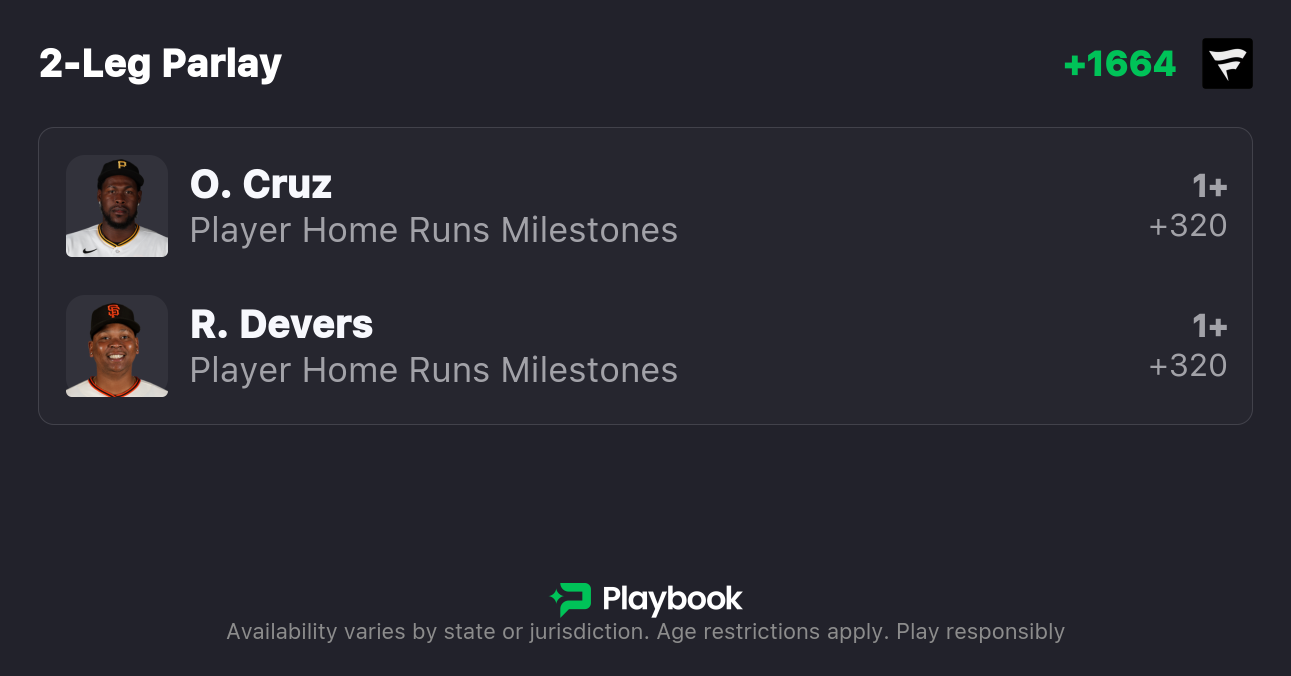Click the "Play responsibly" text
The height and width of the screenshot is (676, 1291).
tap(980, 632)
